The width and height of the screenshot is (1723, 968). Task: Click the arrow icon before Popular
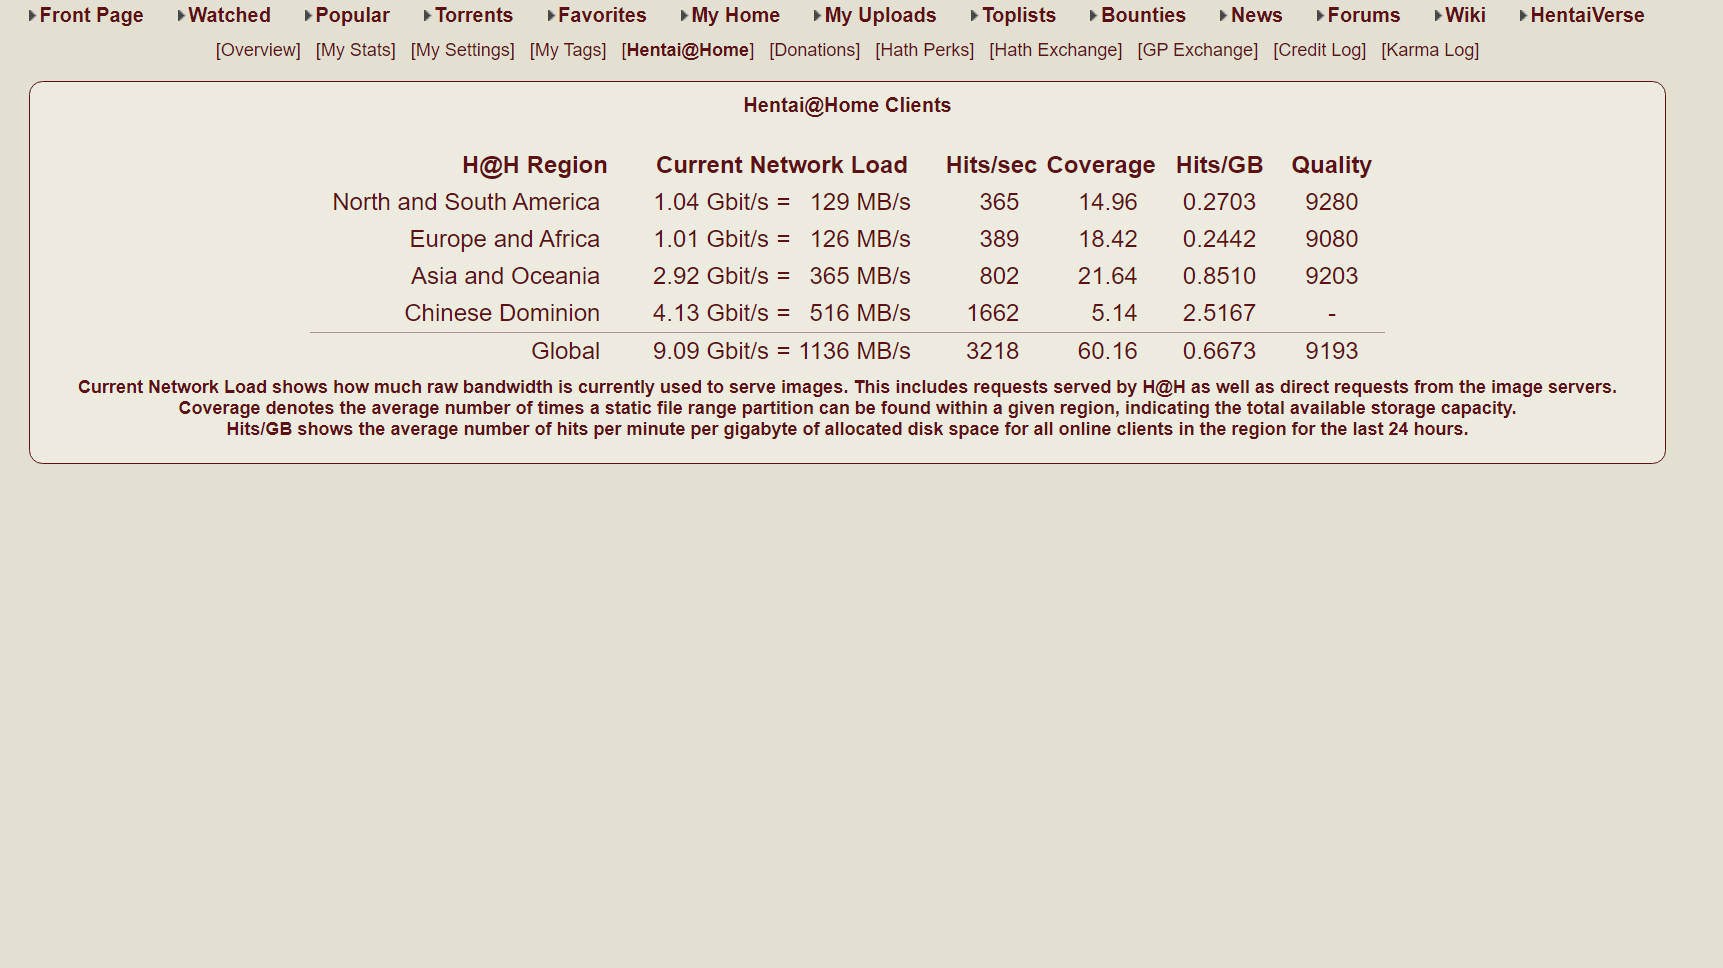[308, 16]
